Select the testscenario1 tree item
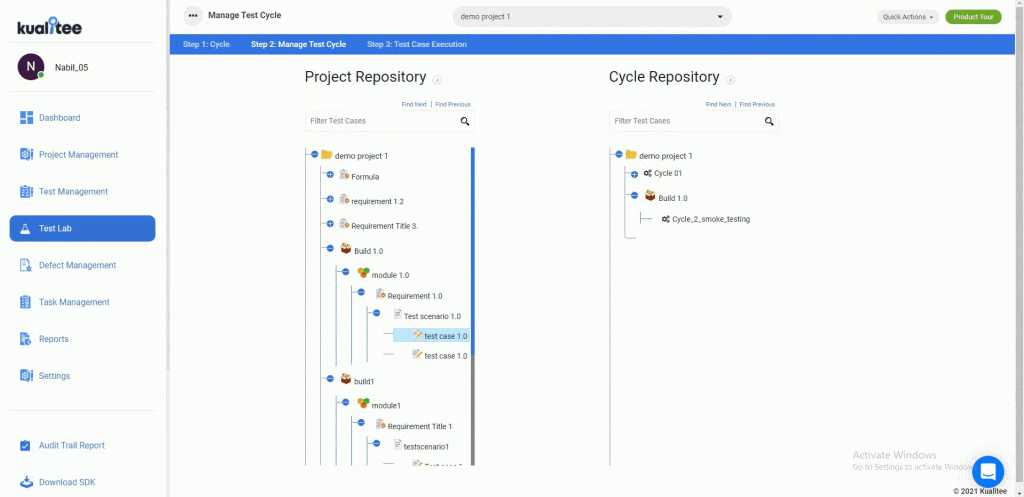The width and height of the screenshot is (1024, 497). (426, 447)
